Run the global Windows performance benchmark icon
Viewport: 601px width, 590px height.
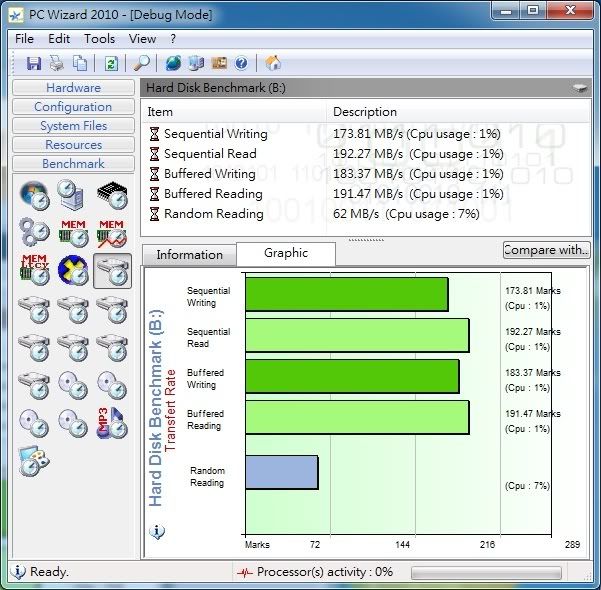coord(34,195)
